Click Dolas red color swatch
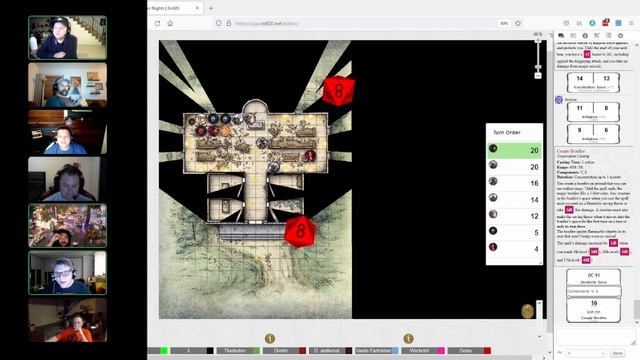Viewport: 640px width, 360px height. [487, 351]
